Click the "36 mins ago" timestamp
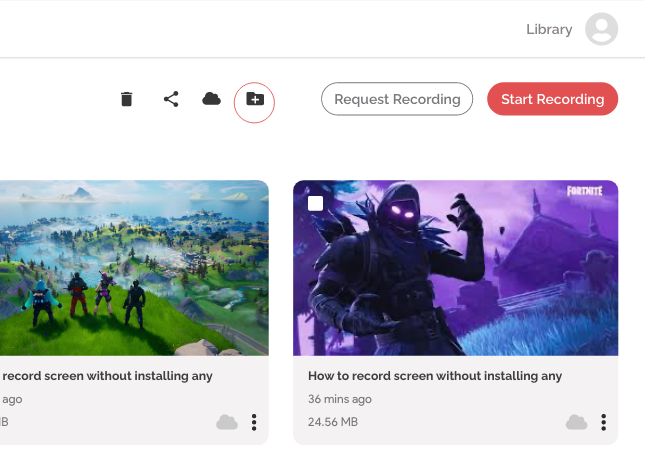The height and width of the screenshot is (460, 645). (x=340, y=399)
